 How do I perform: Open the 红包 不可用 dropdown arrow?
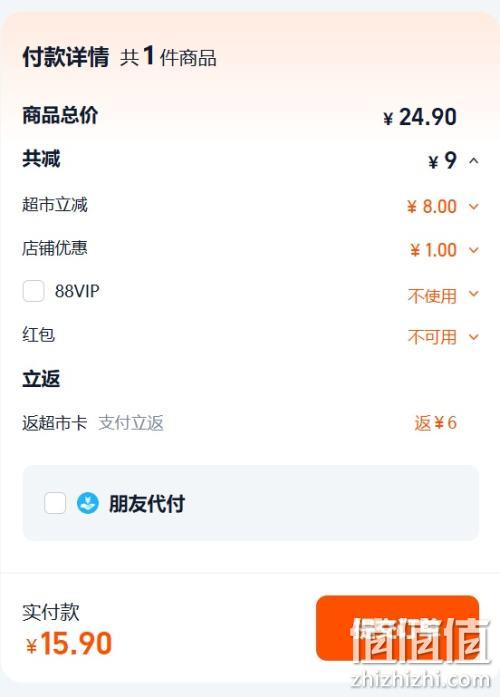coord(474,337)
